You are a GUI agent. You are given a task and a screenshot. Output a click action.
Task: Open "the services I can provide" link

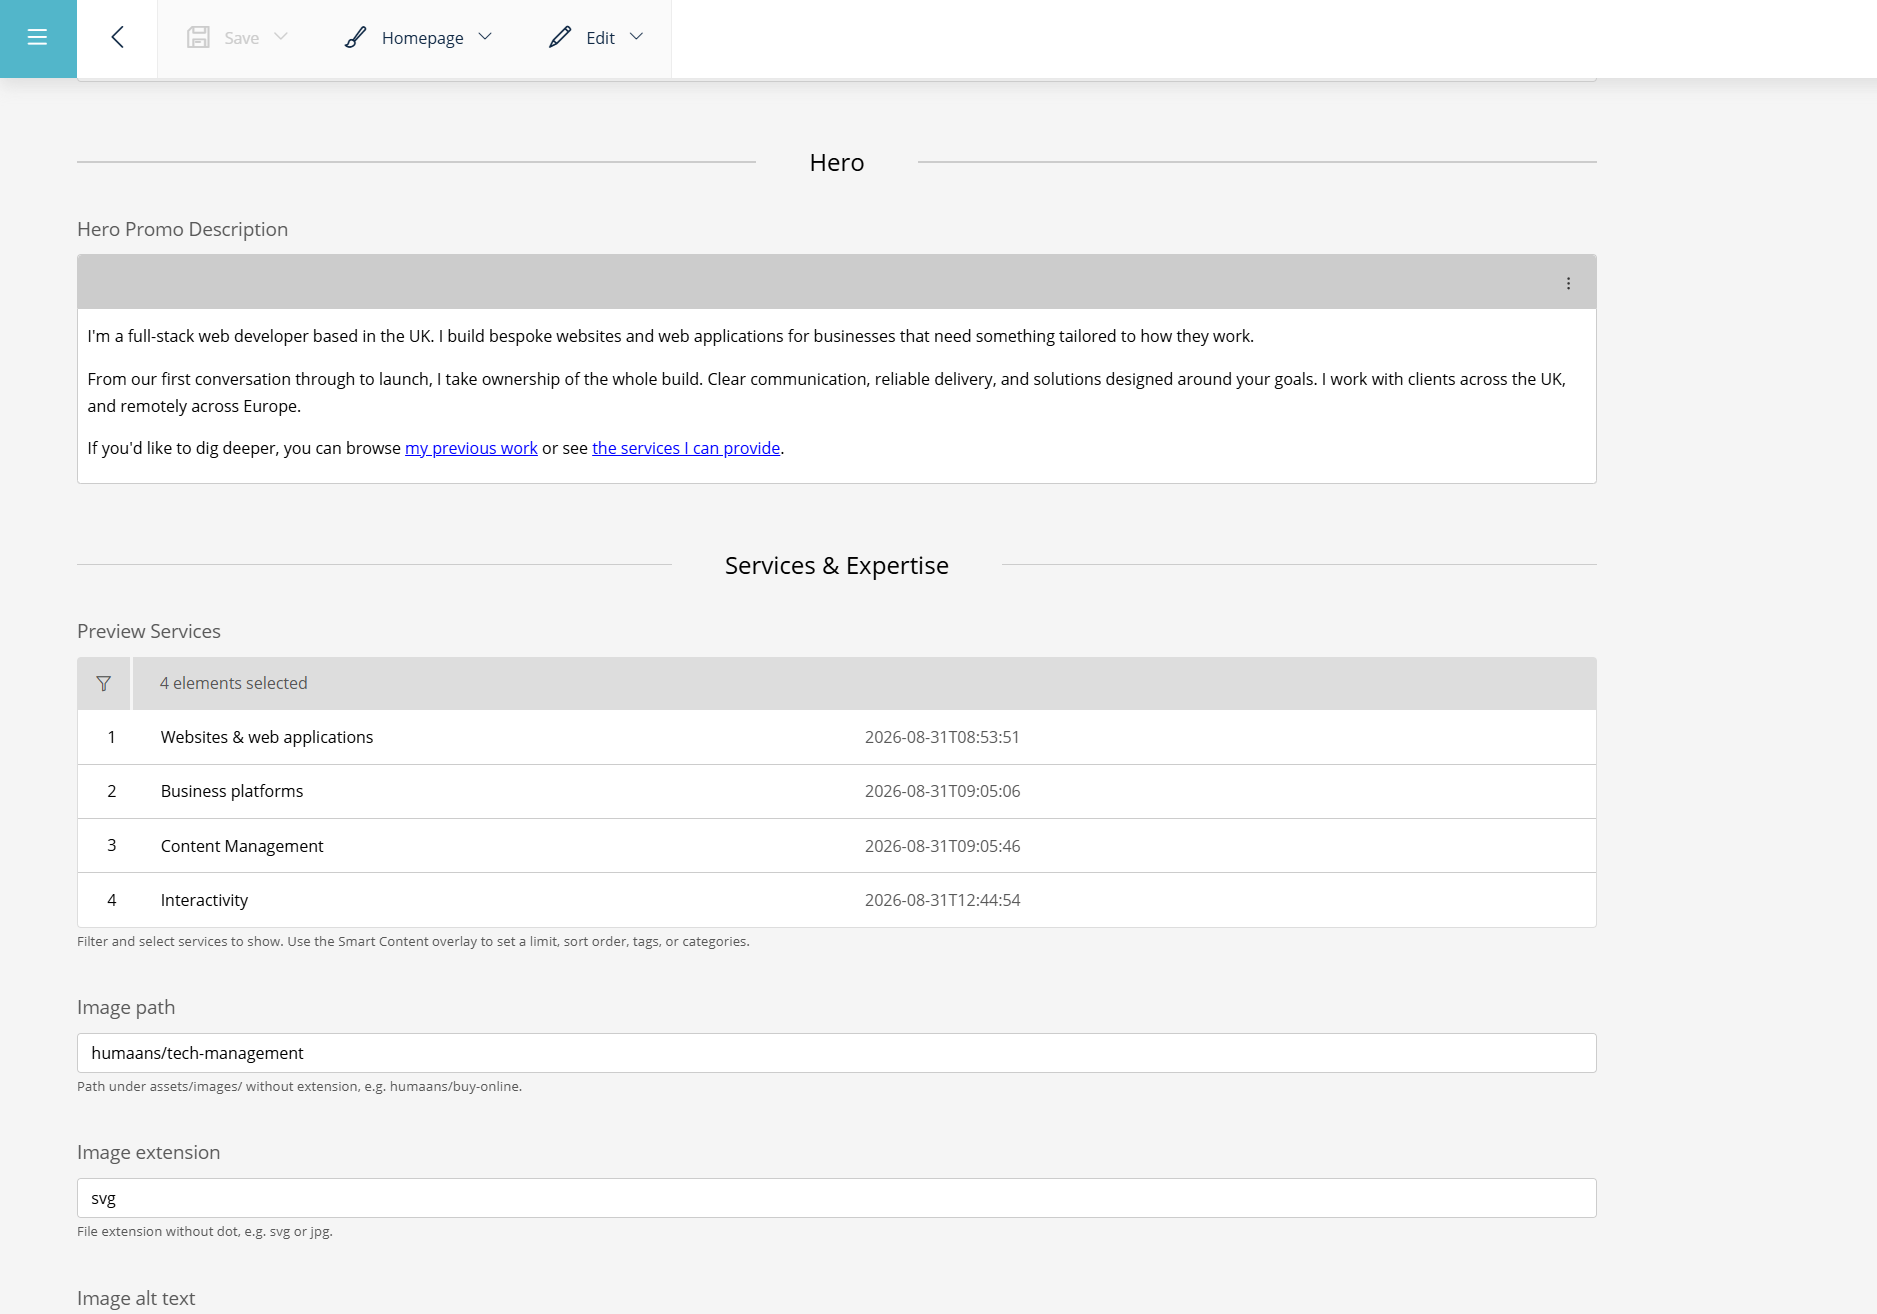[686, 448]
